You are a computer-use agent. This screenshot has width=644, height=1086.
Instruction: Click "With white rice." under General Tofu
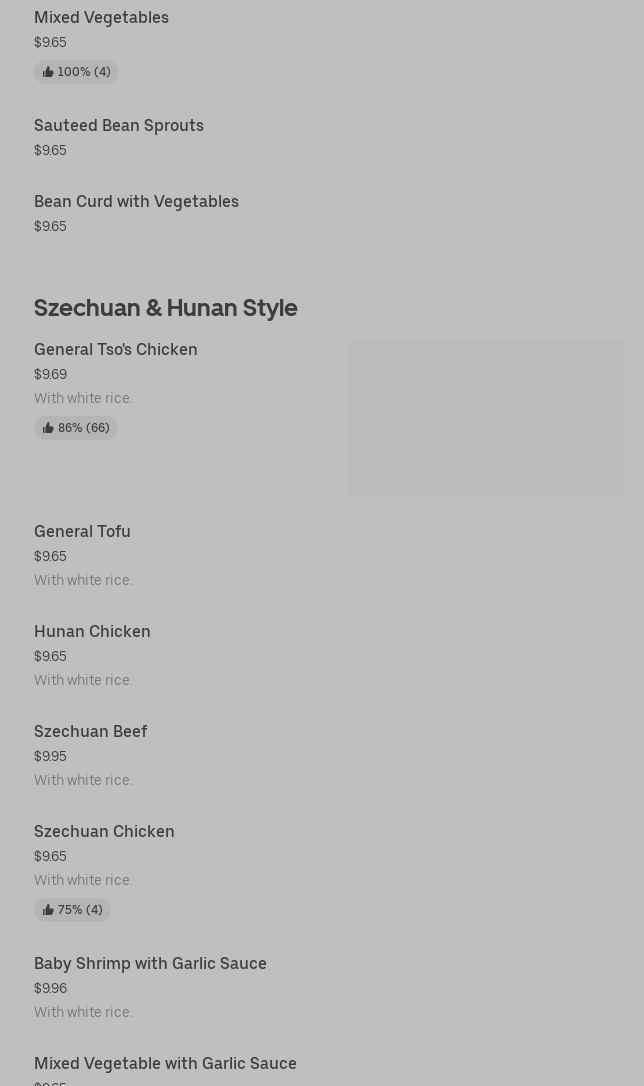point(83,580)
